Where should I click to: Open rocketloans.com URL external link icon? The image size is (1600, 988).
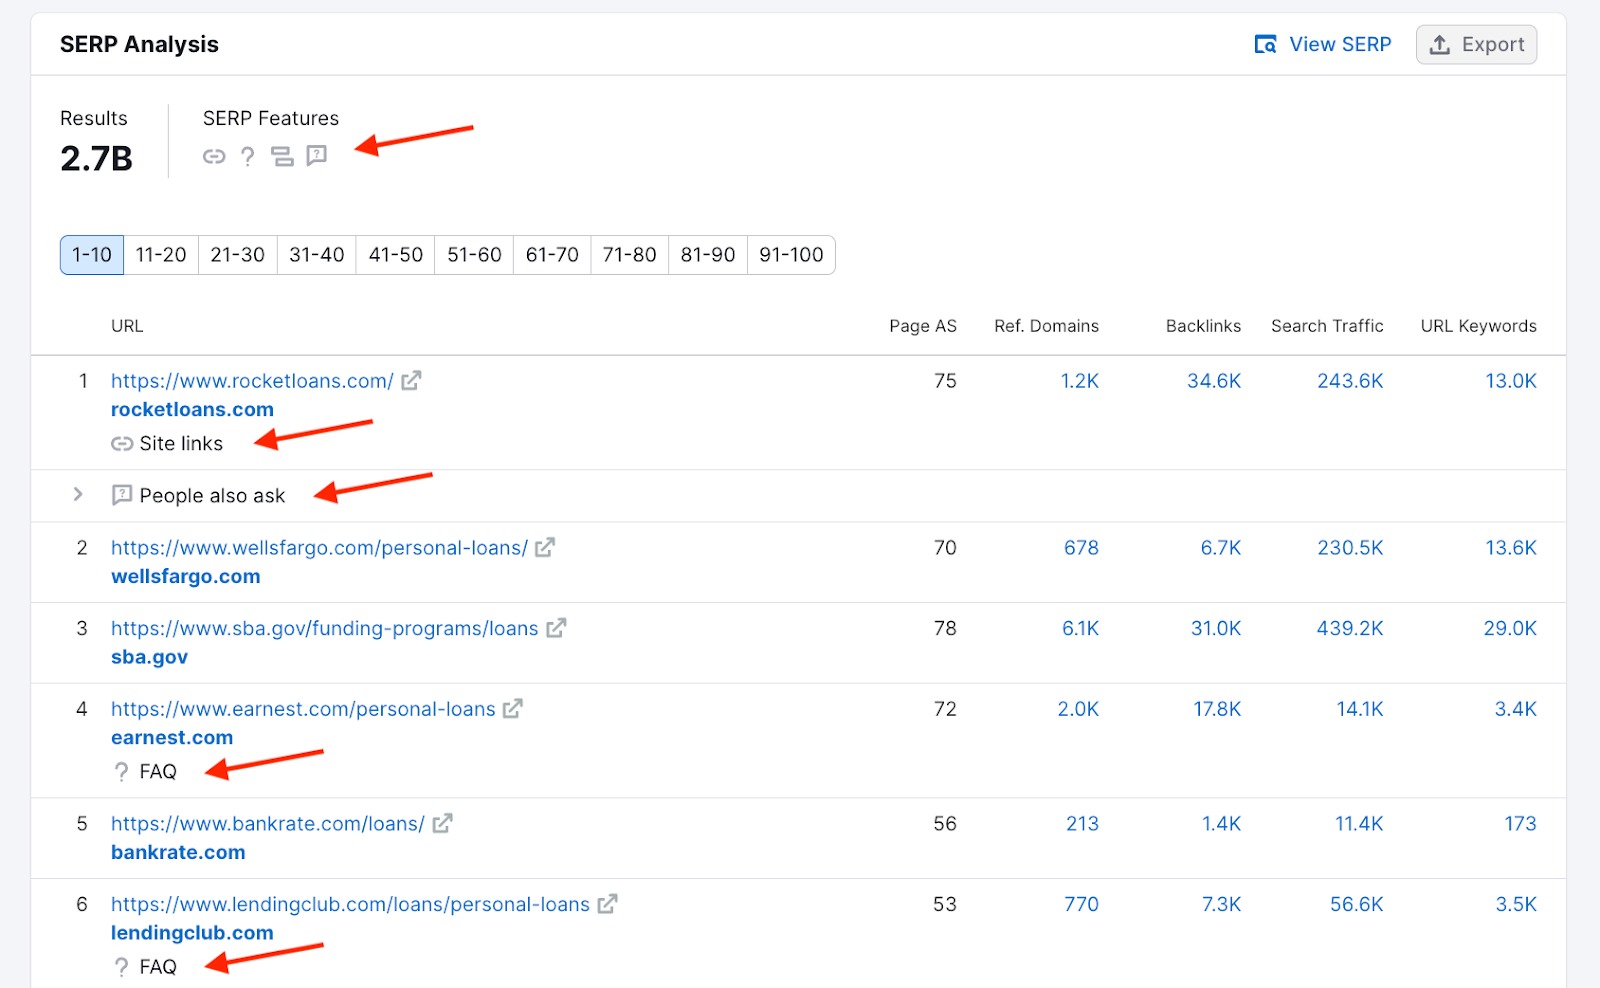pyautogui.click(x=411, y=381)
